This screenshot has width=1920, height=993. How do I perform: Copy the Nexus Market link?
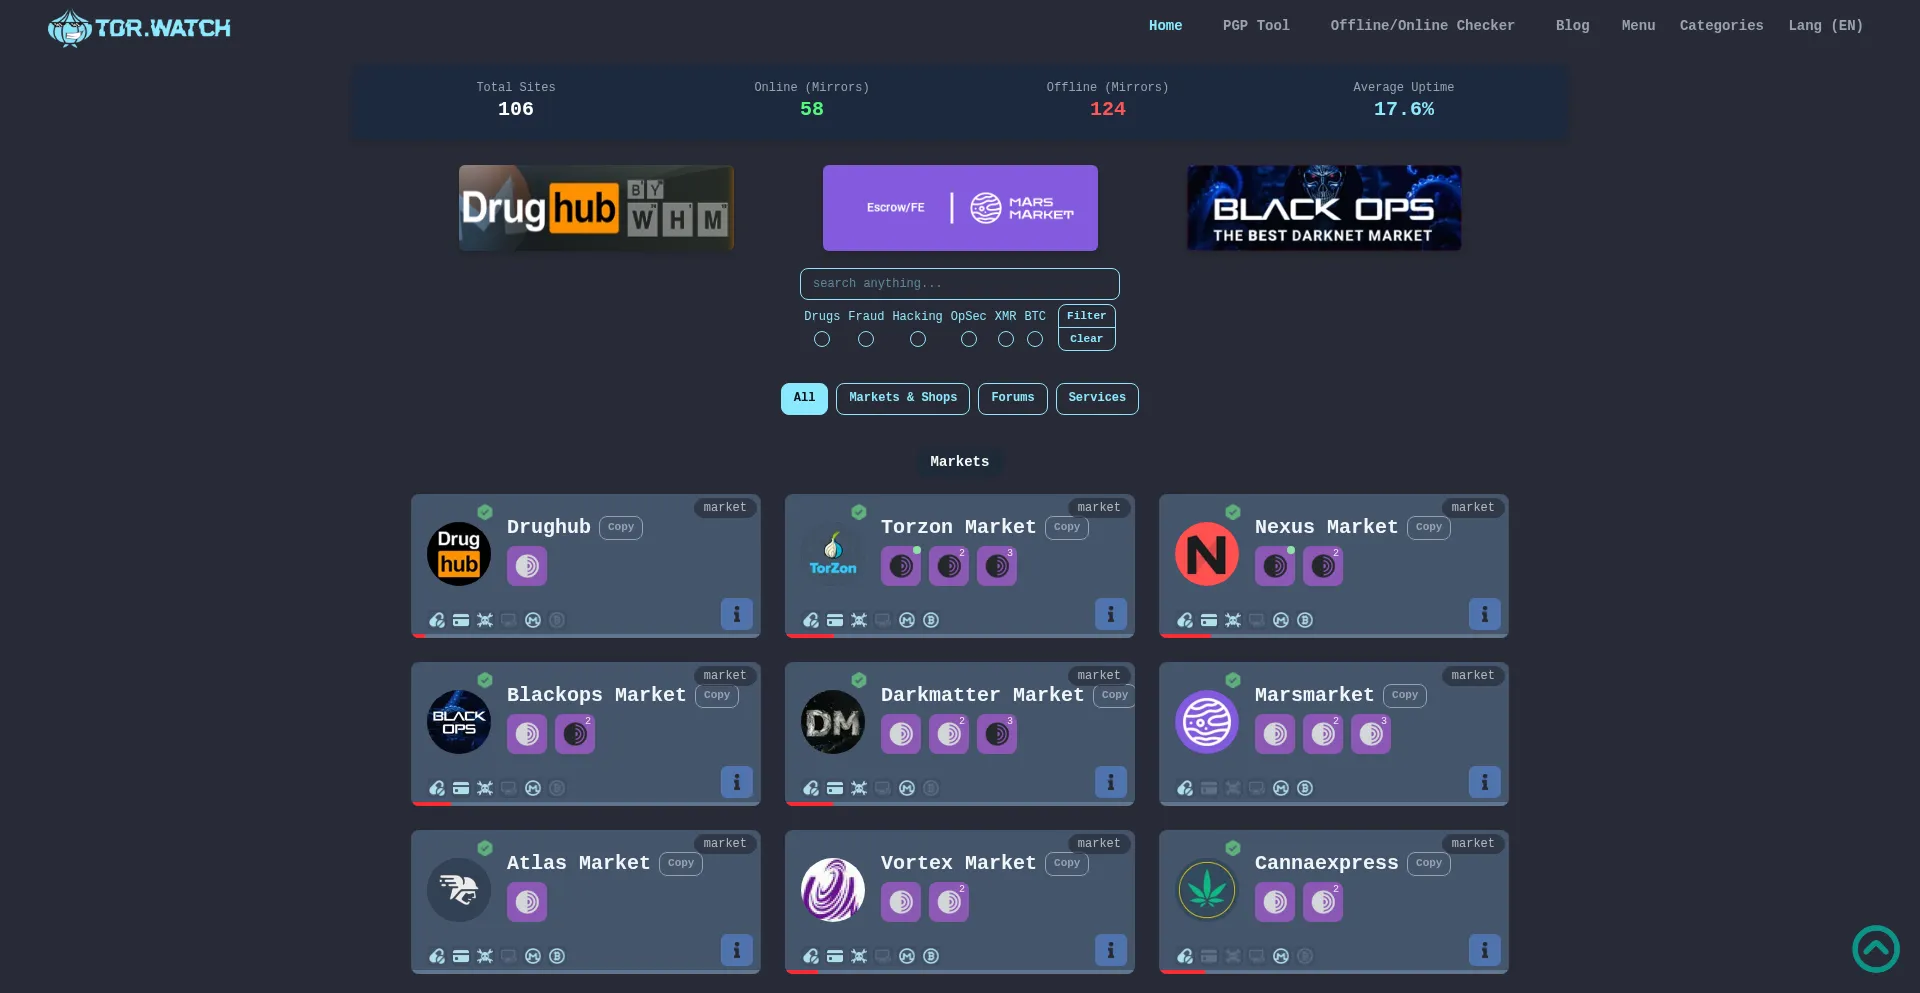(x=1429, y=527)
